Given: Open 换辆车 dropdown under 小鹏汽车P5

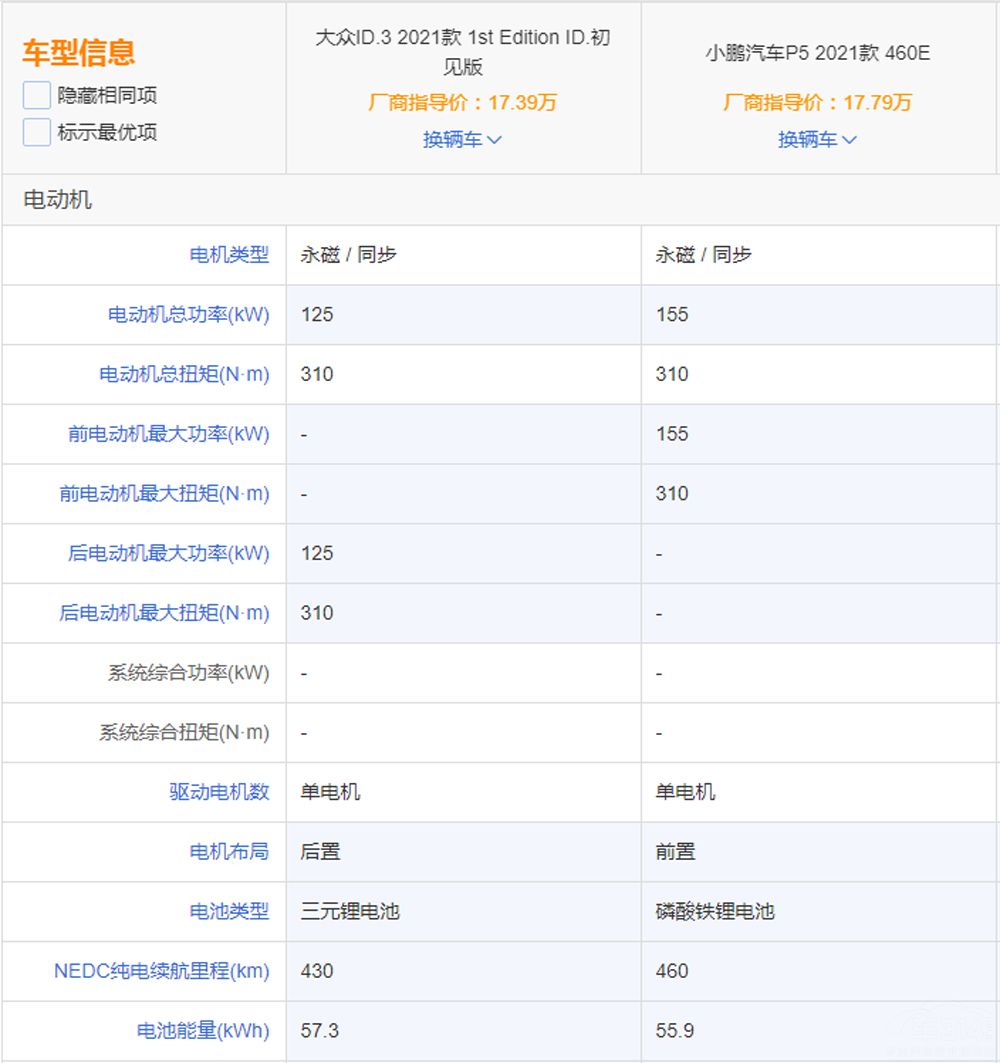Looking at the screenshot, I should [817, 140].
